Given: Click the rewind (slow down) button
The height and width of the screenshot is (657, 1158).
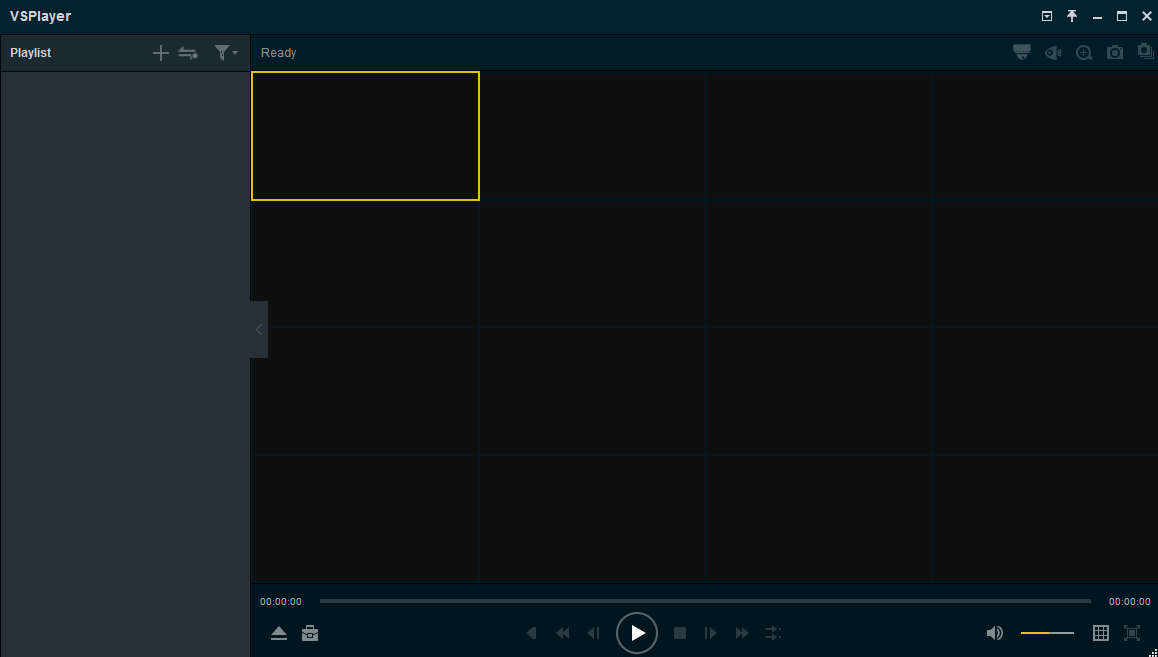Looking at the screenshot, I should pyautogui.click(x=563, y=633).
